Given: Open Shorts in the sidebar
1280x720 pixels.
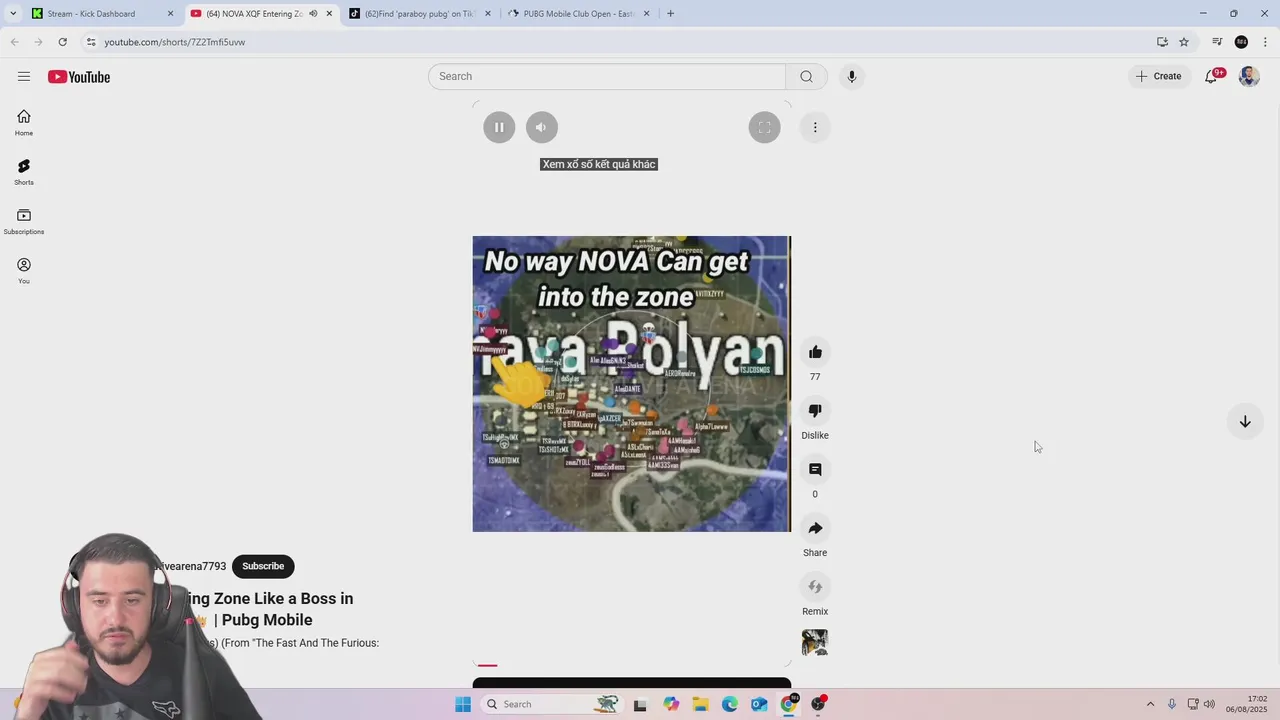Looking at the screenshot, I should click(24, 172).
